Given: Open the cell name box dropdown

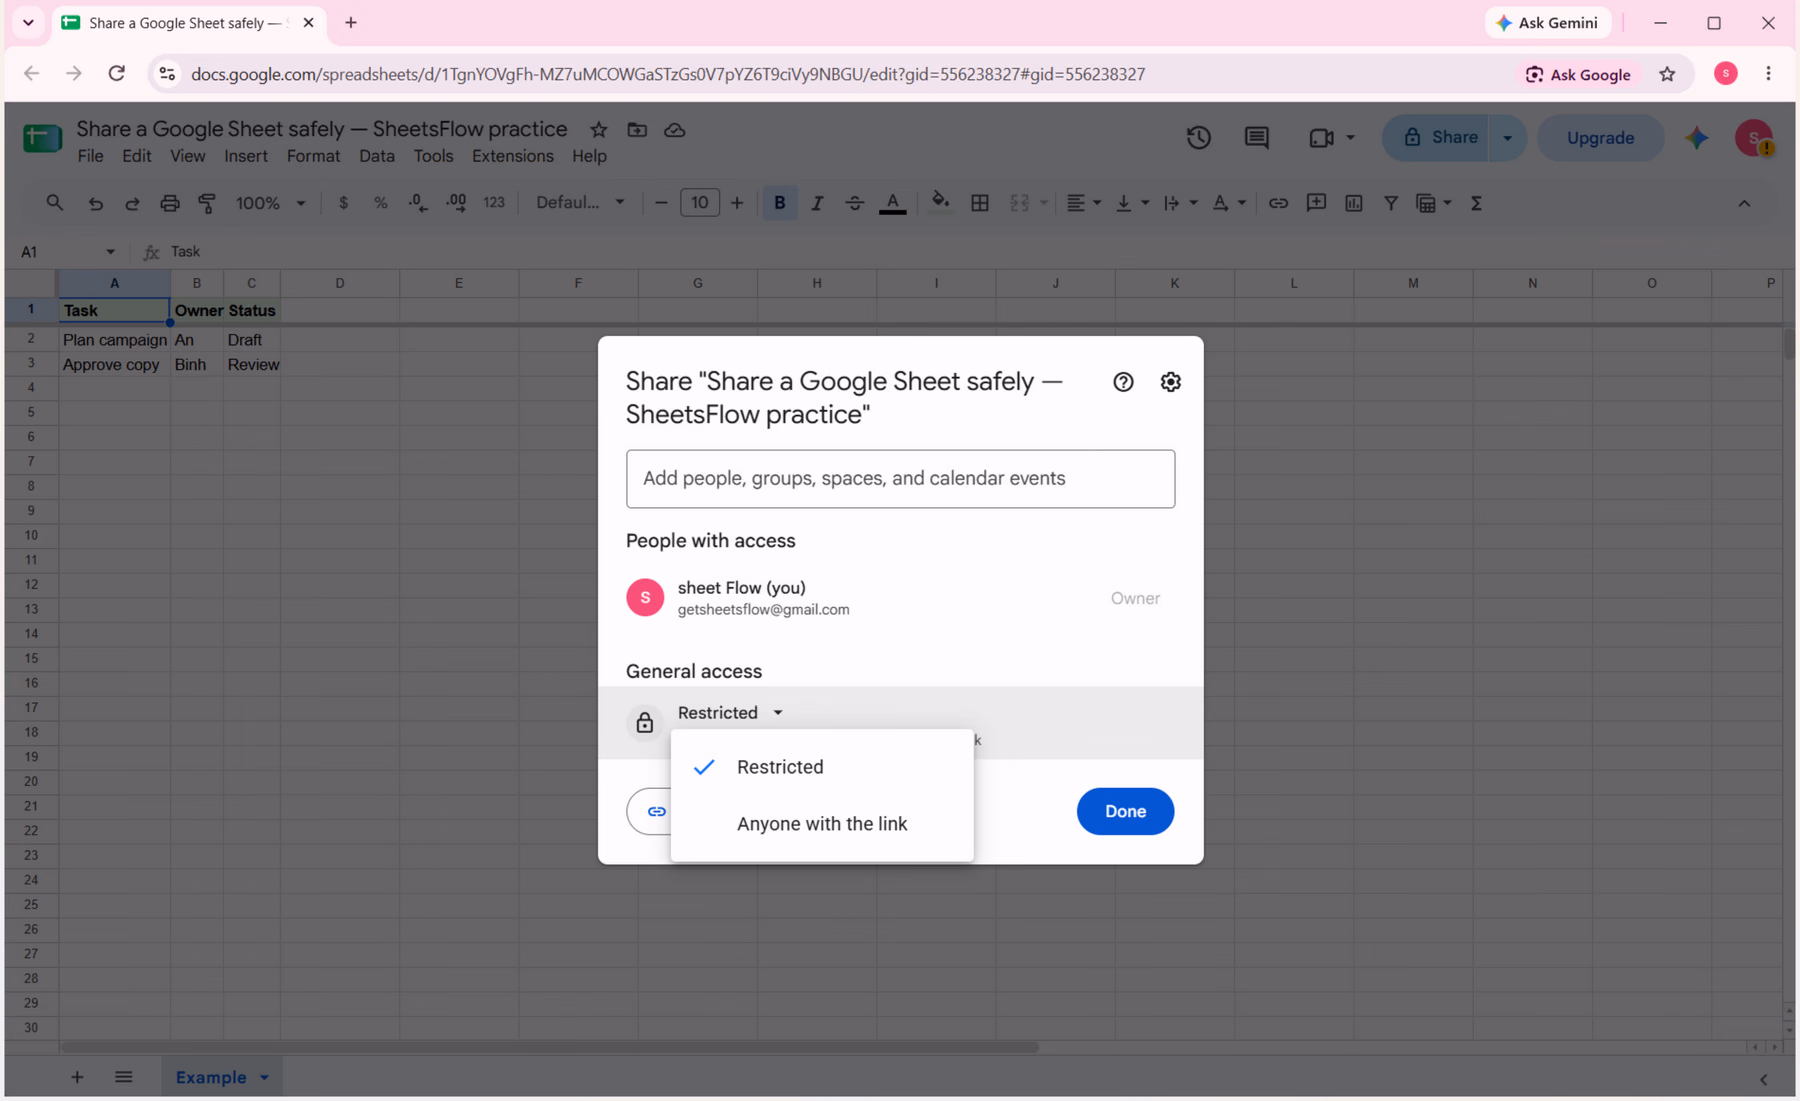Looking at the screenshot, I should (110, 252).
